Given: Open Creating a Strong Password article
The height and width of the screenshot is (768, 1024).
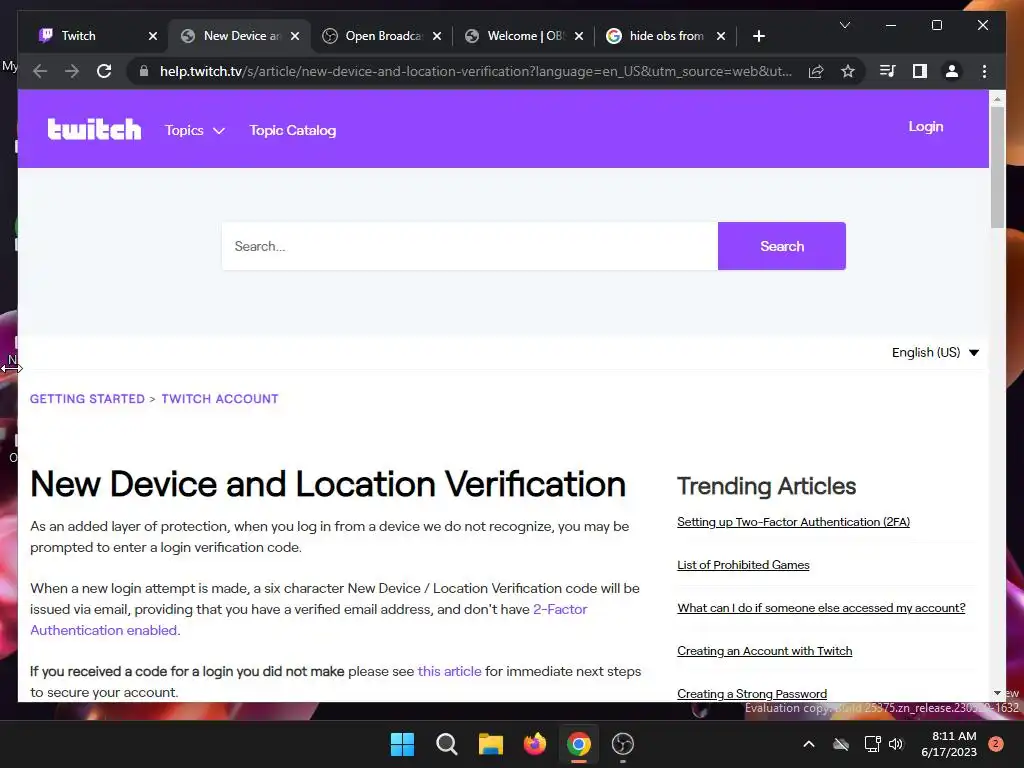Looking at the screenshot, I should [x=752, y=694].
